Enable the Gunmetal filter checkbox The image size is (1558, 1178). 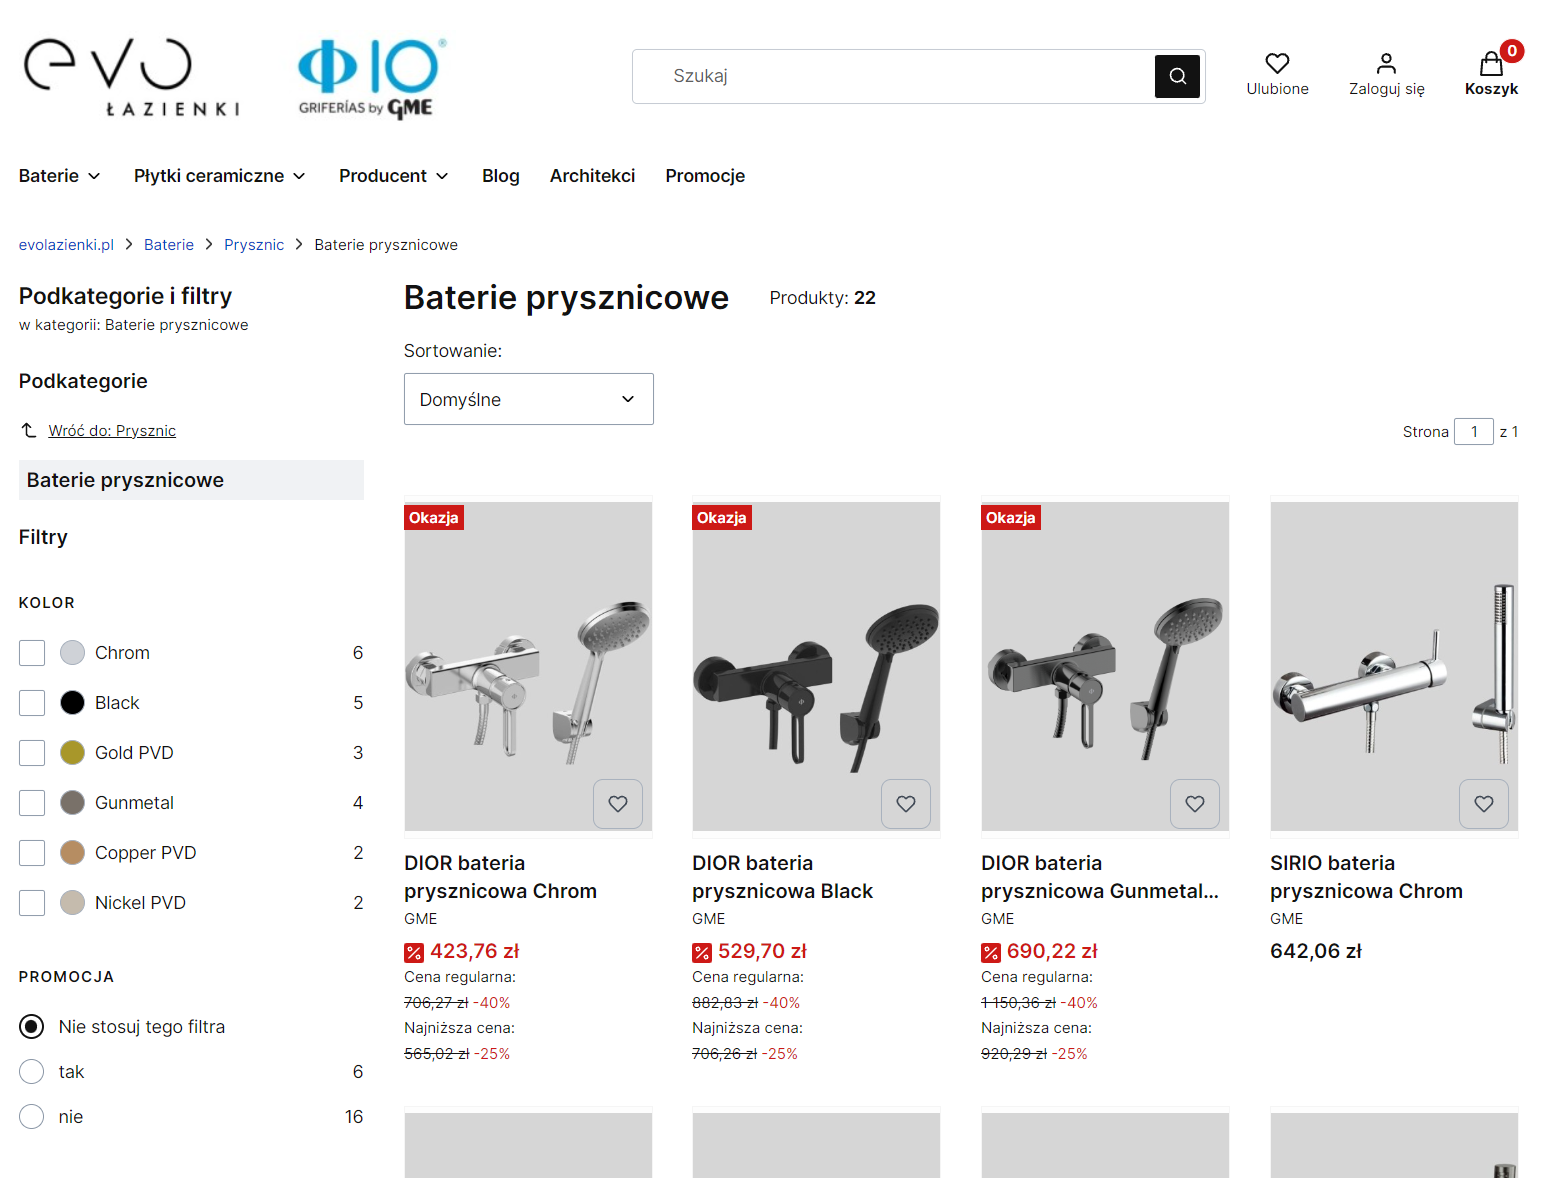pos(31,802)
